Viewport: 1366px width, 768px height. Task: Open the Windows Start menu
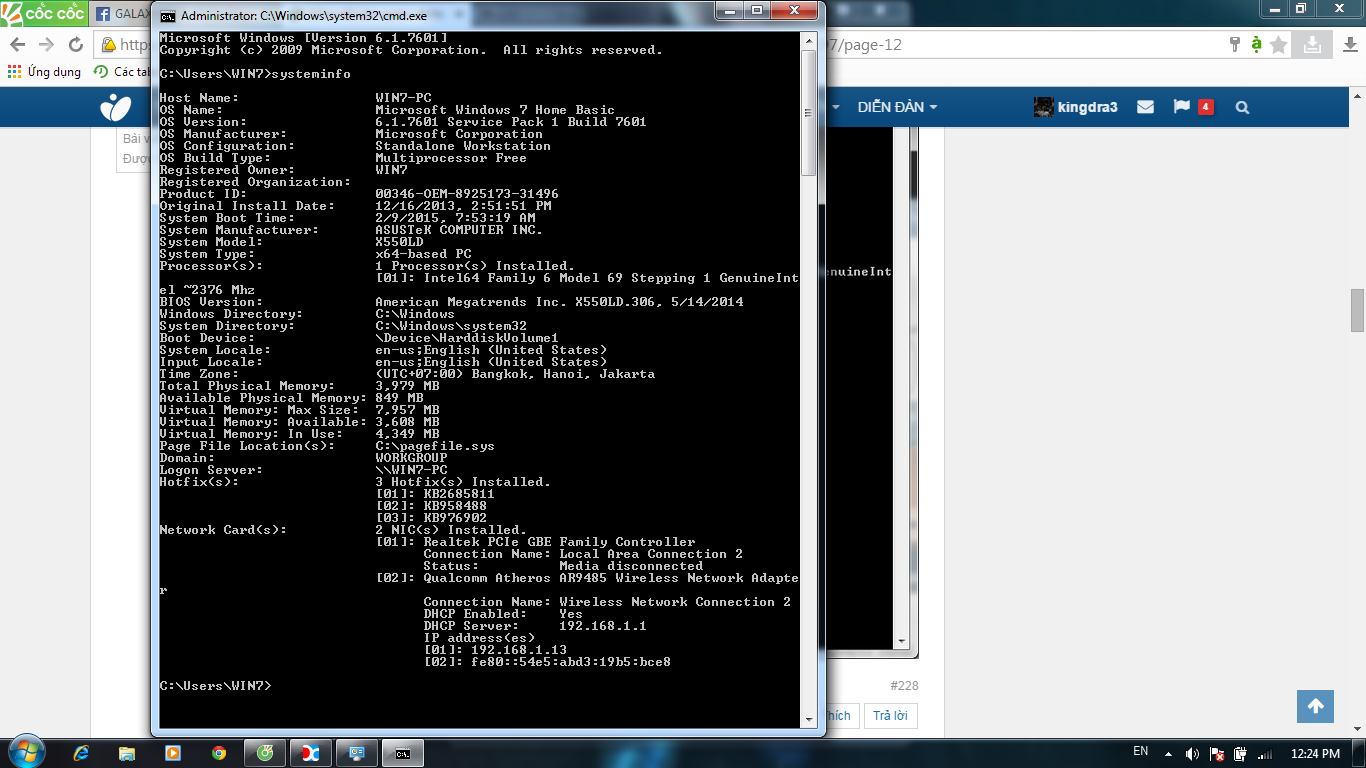26,752
